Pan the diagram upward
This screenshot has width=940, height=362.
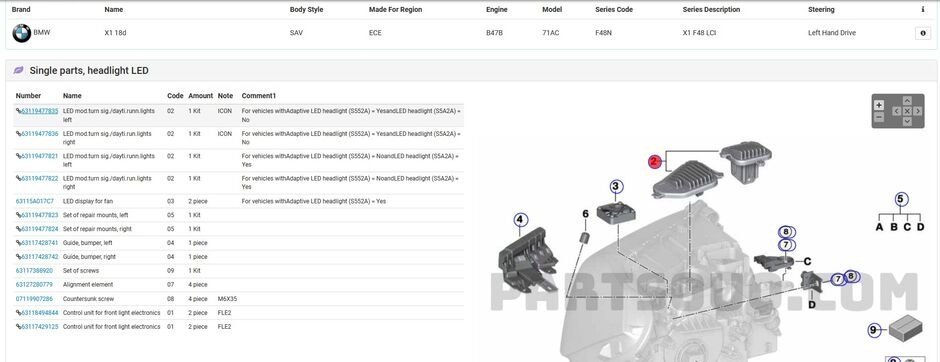tap(907, 101)
